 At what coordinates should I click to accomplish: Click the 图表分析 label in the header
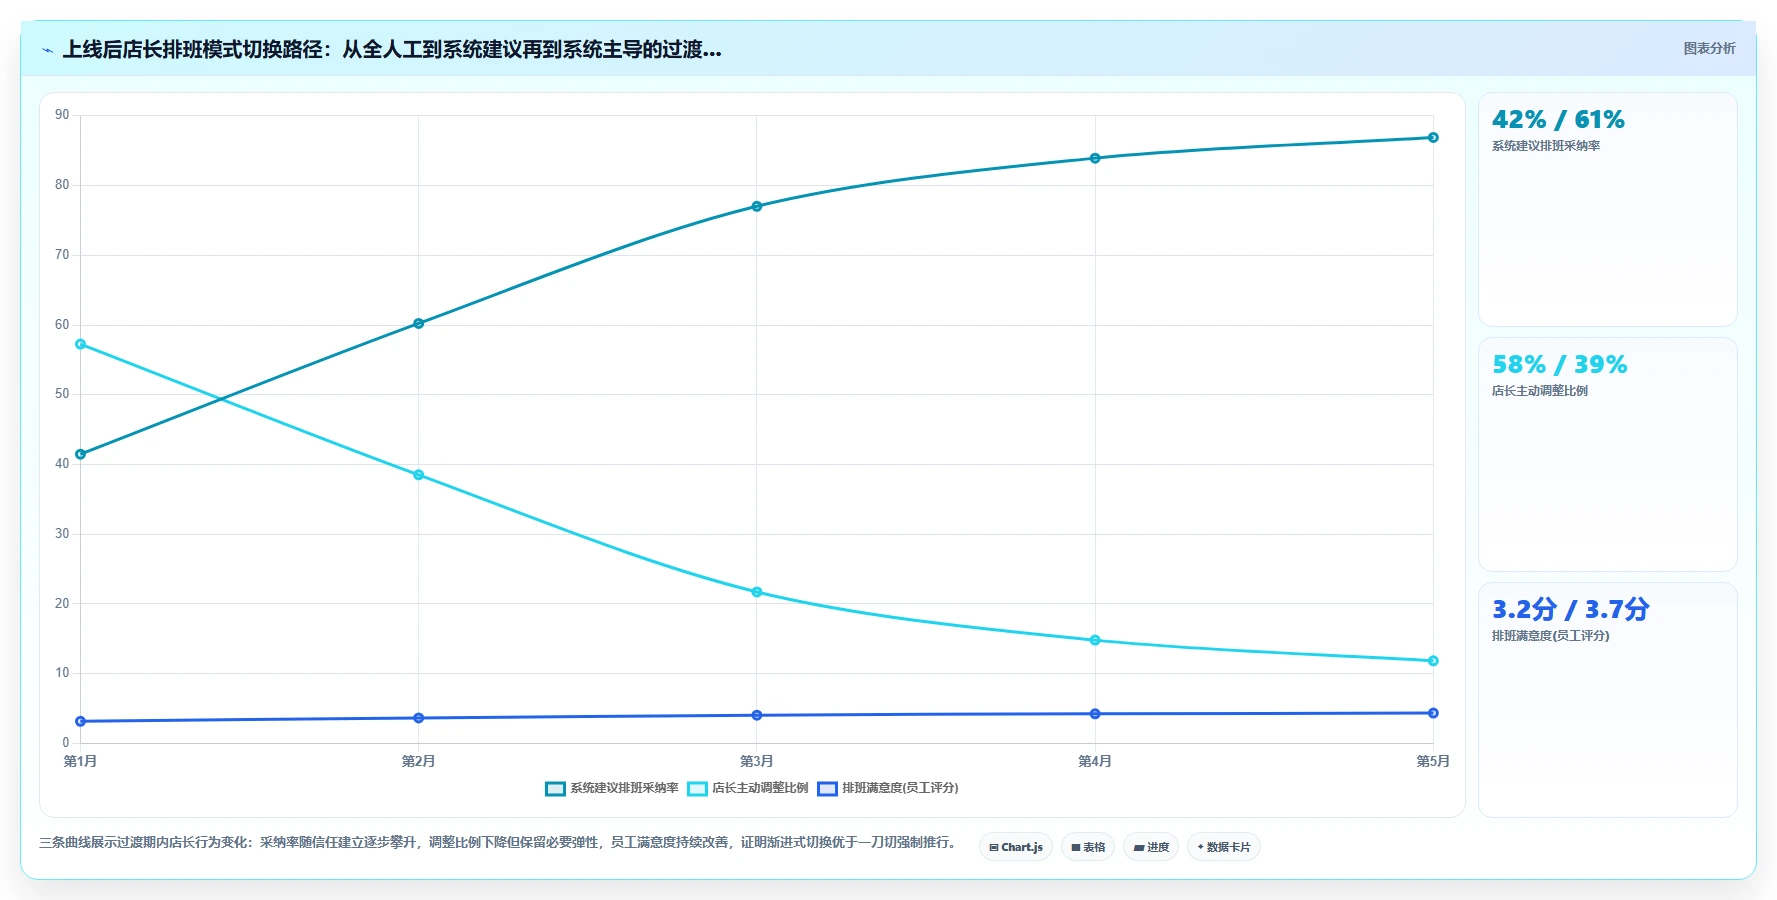click(1709, 48)
